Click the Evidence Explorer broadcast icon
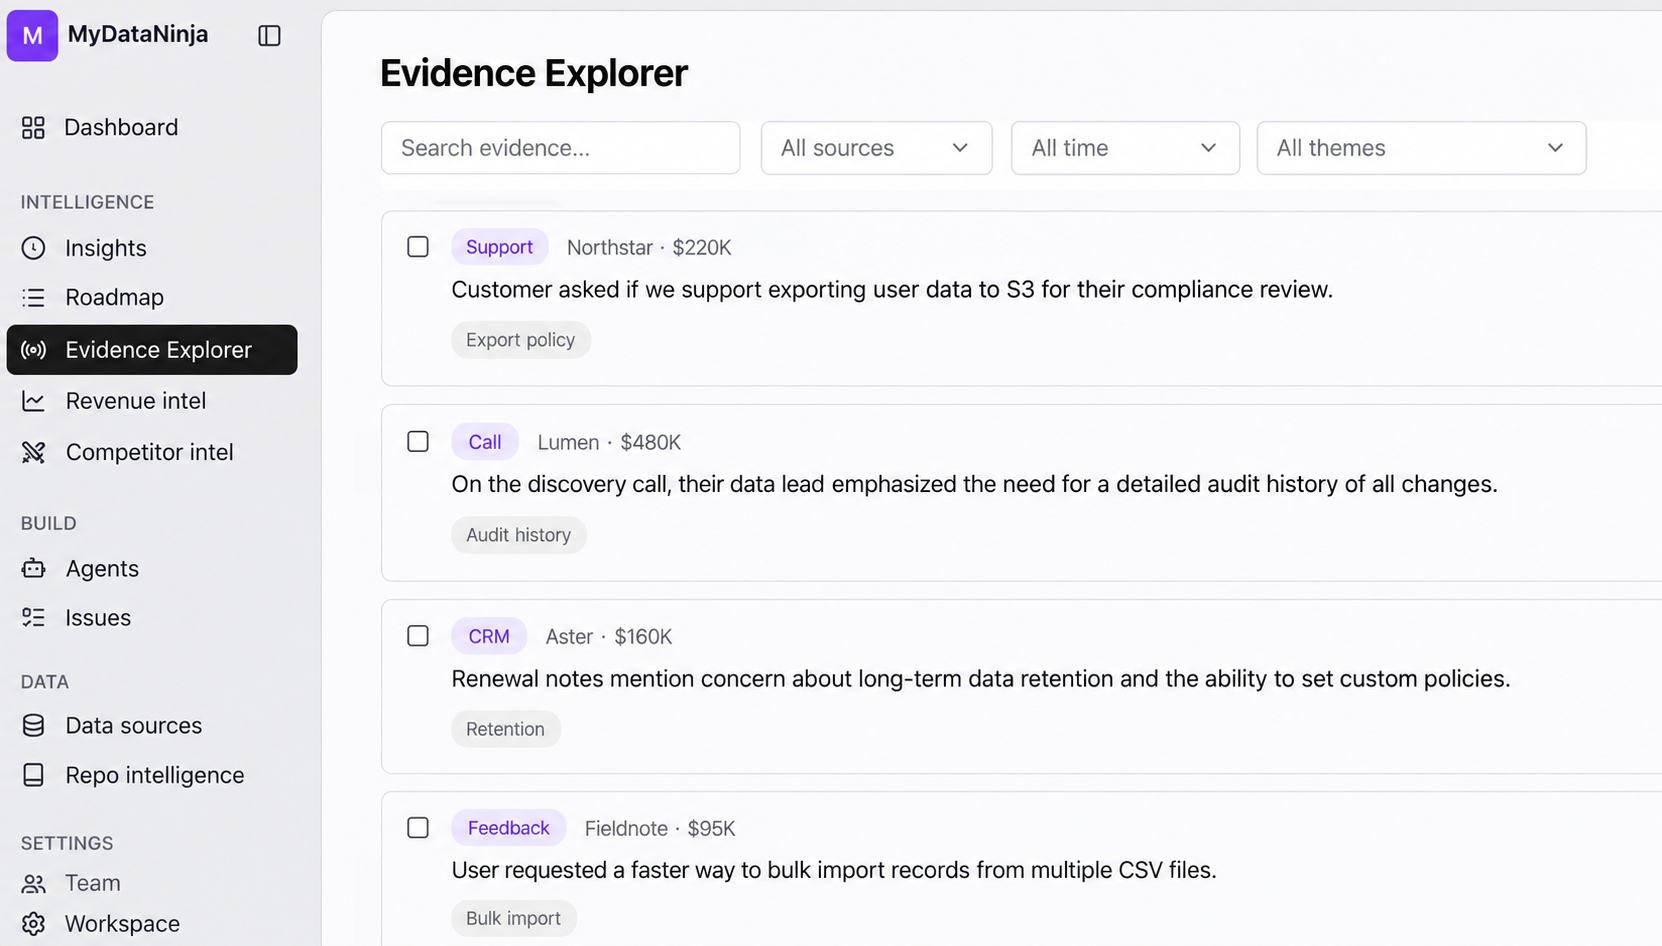The width and height of the screenshot is (1662, 946). click(x=33, y=350)
